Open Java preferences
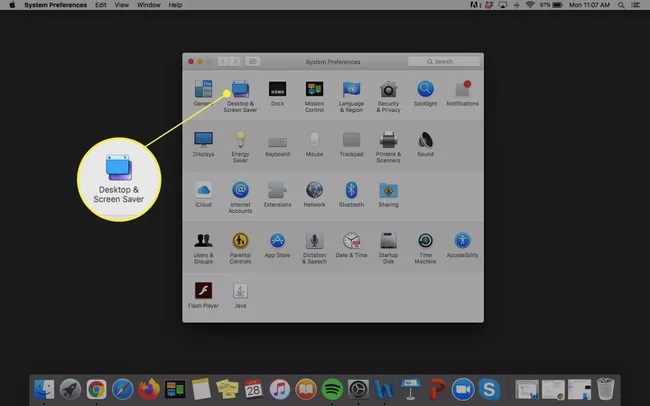The height and width of the screenshot is (406, 650). tap(240, 295)
